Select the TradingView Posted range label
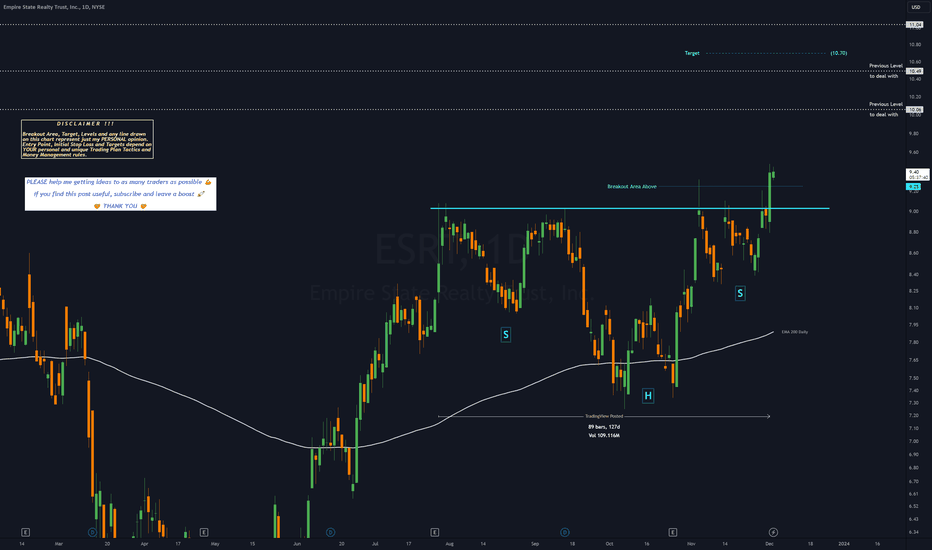932x550 pixels. (604, 416)
